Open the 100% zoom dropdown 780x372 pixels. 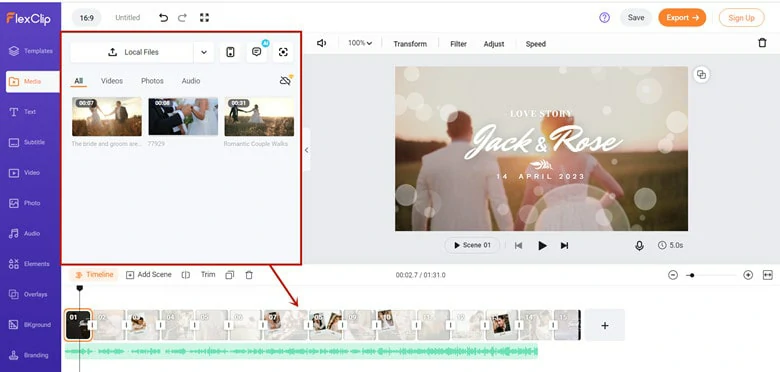[360, 43]
